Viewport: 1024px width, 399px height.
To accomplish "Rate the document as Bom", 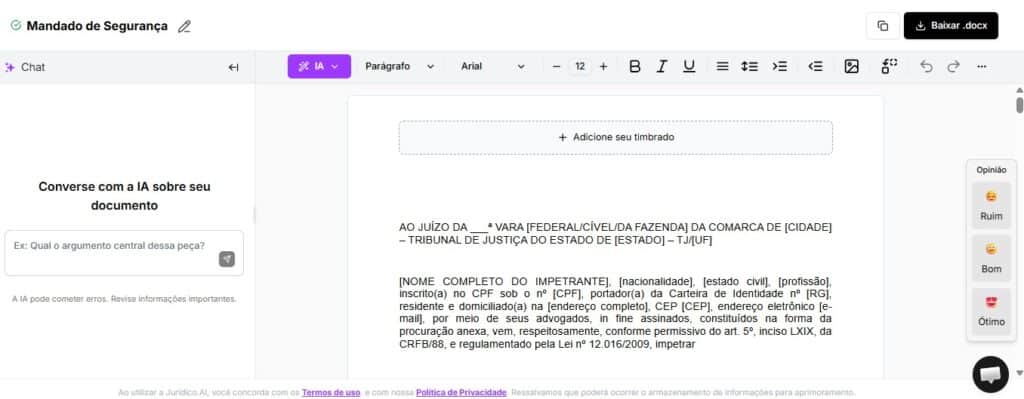I will click(x=991, y=259).
